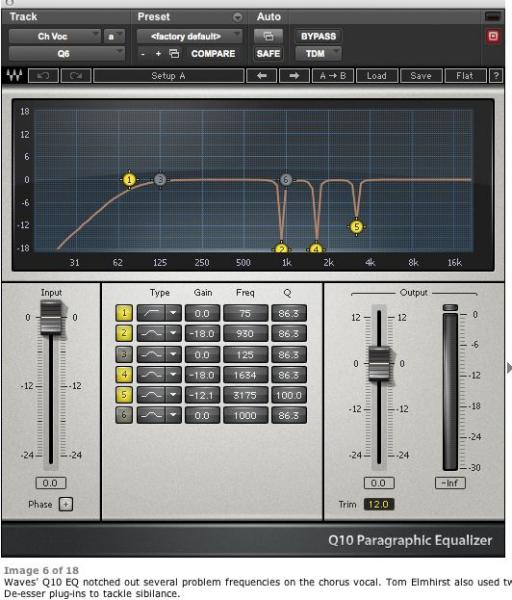Select band 1 node on the EQ graph
This screenshot has width=512, height=600.
(x=129, y=179)
